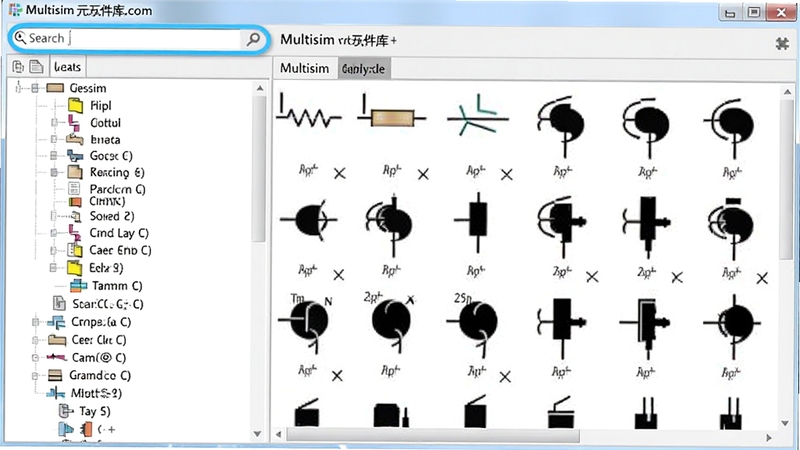The image size is (800, 450).
Task: Click the horizontal scrollbar left arrow
Action: point(279,435)
